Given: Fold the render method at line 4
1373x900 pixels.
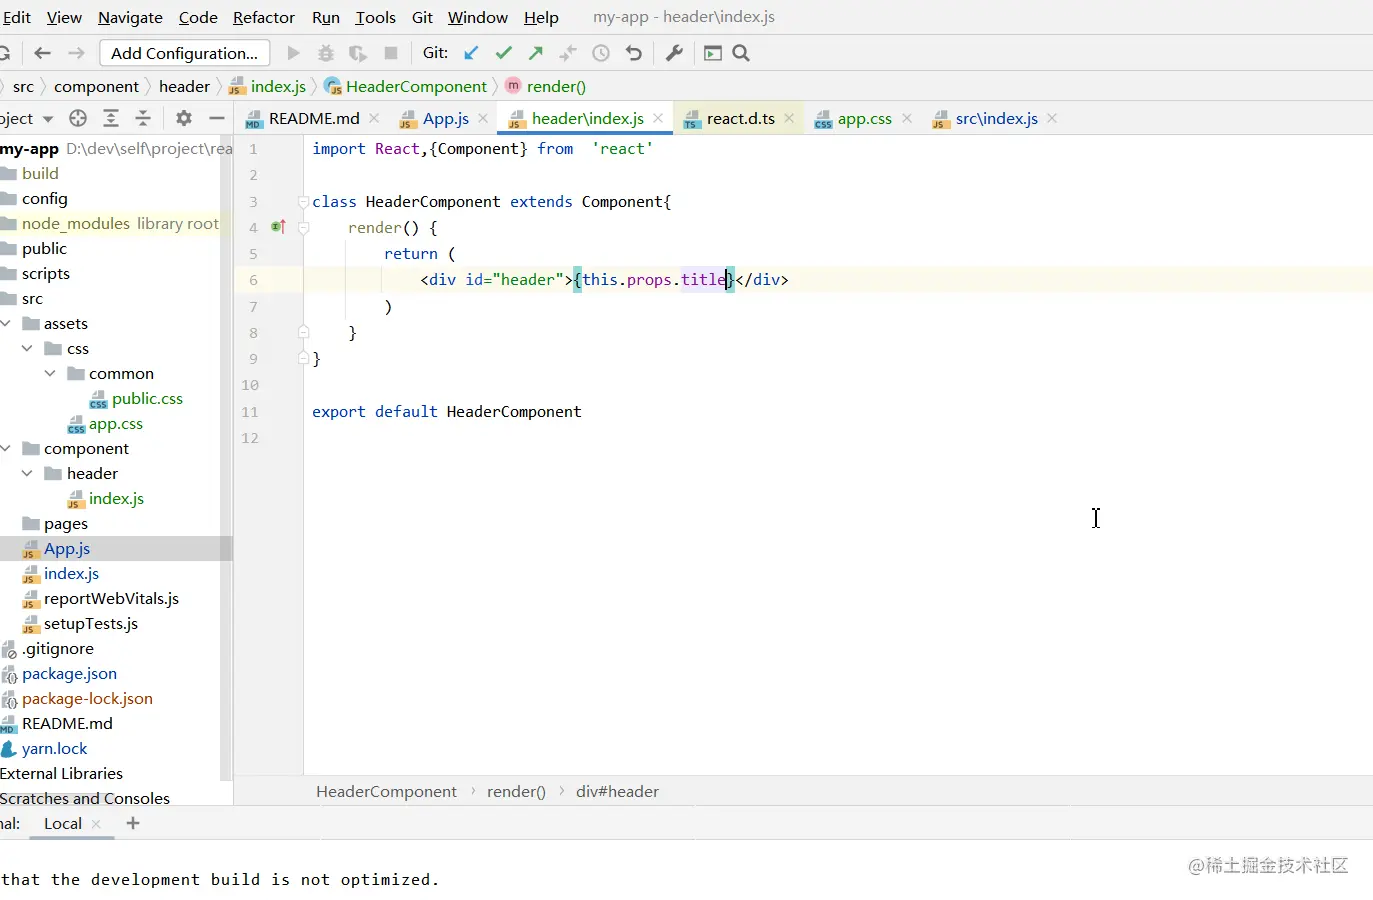Looking at the screenshot, I should click(x=303, y=227).
